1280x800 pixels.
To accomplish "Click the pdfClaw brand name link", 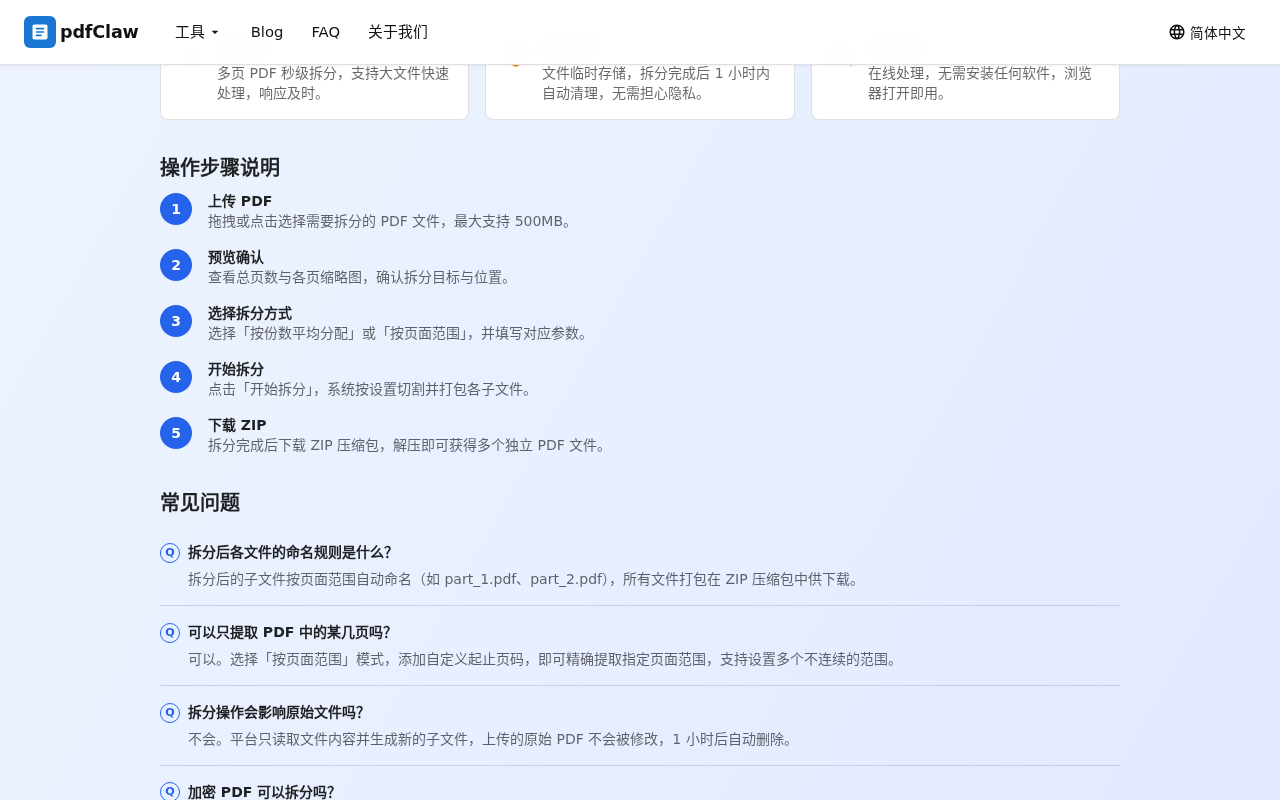I will tap(99, 32).
